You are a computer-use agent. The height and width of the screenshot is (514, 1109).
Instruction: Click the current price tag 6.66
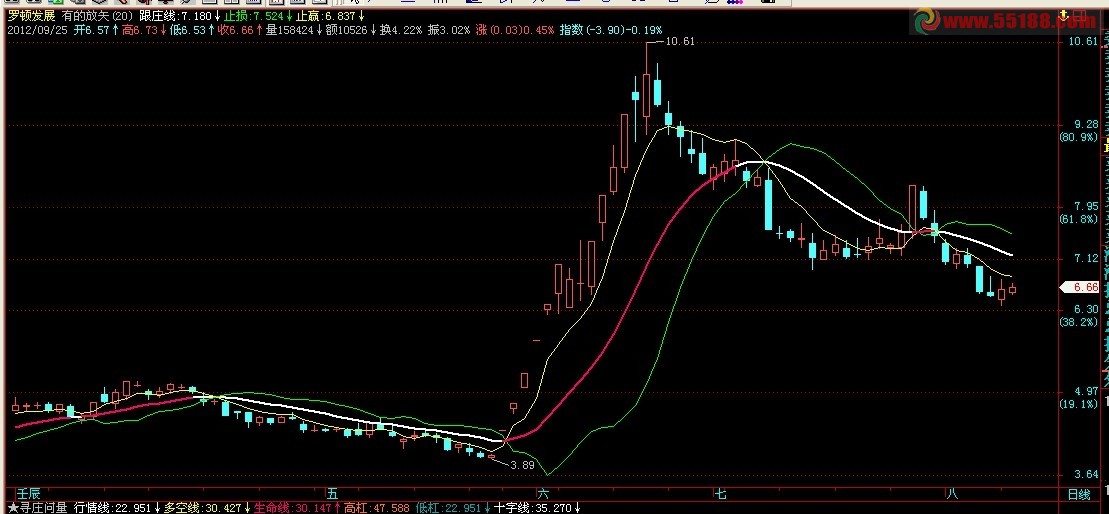click(x=1081, y=287)
